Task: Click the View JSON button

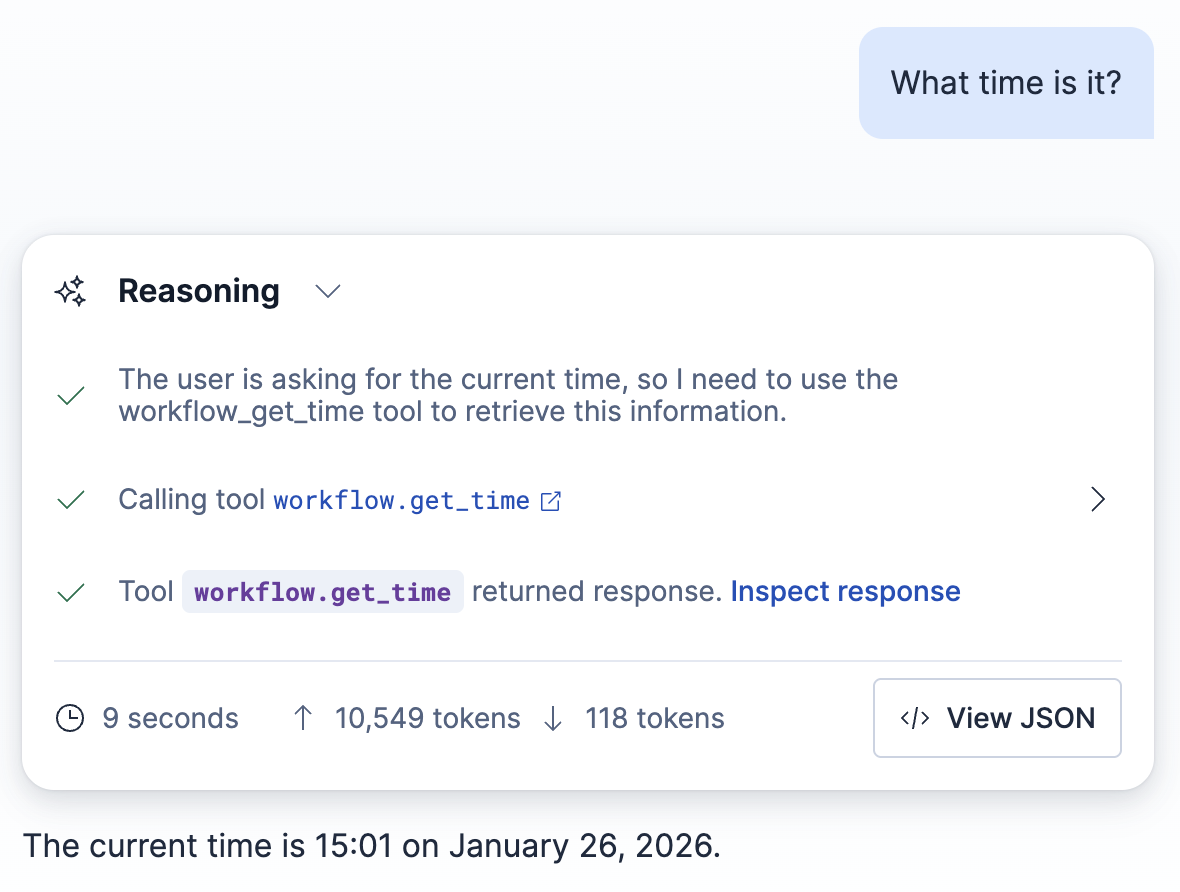Action: [x=997, y=718]
